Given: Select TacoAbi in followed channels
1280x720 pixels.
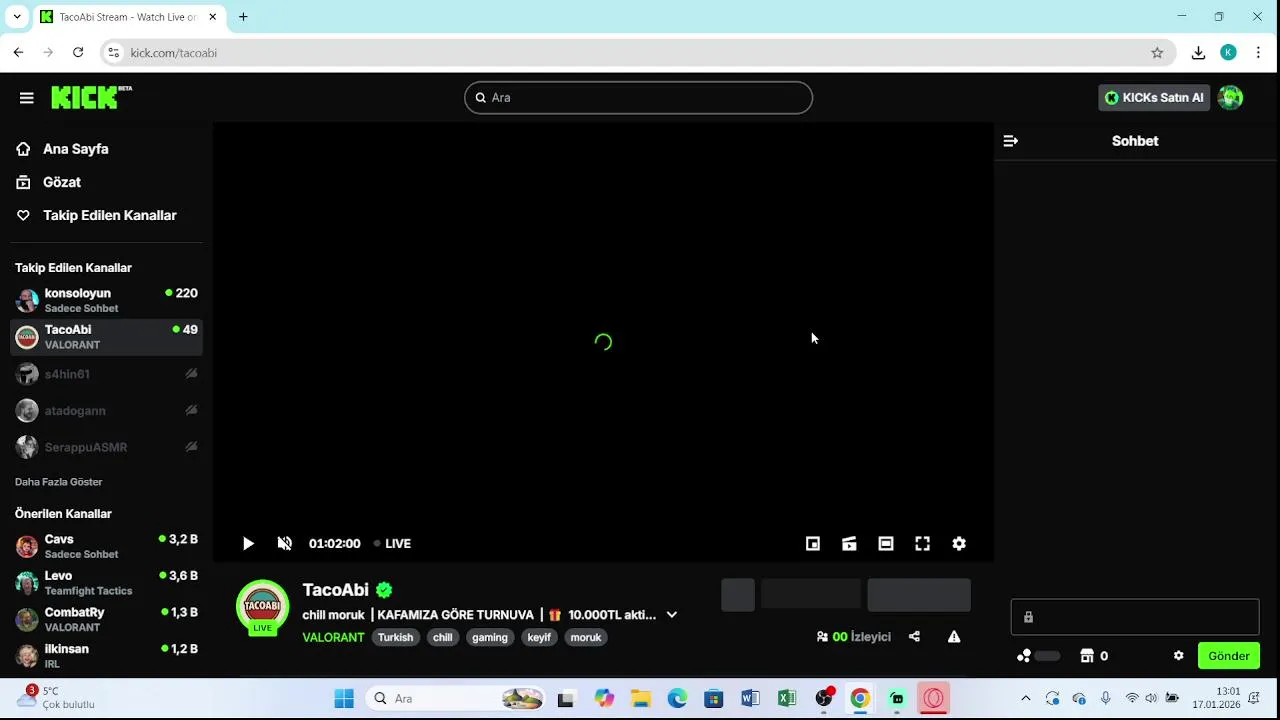Looking at the screenshot, I should click(106, 337).
